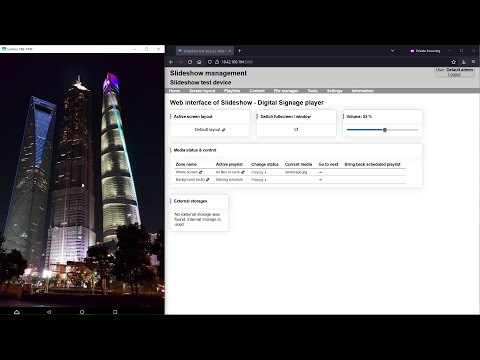Open the Information menu
480x360 pixels.
(362, 91)
